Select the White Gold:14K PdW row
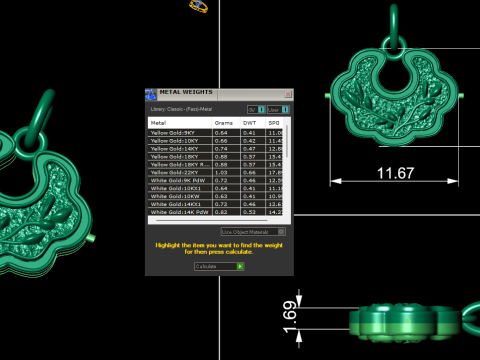The height and width of the screenshot is (360, 480). coord(215,212)
